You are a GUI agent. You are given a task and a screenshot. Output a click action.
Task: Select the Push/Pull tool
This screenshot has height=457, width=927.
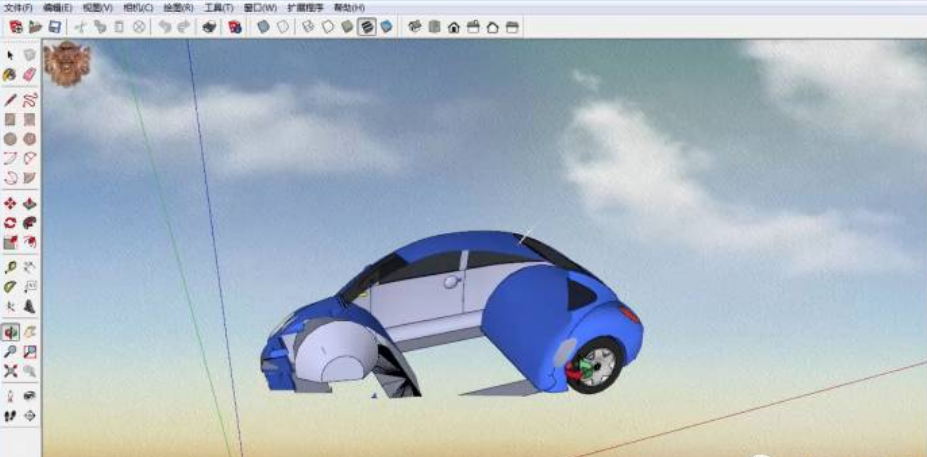pos(29,203)
